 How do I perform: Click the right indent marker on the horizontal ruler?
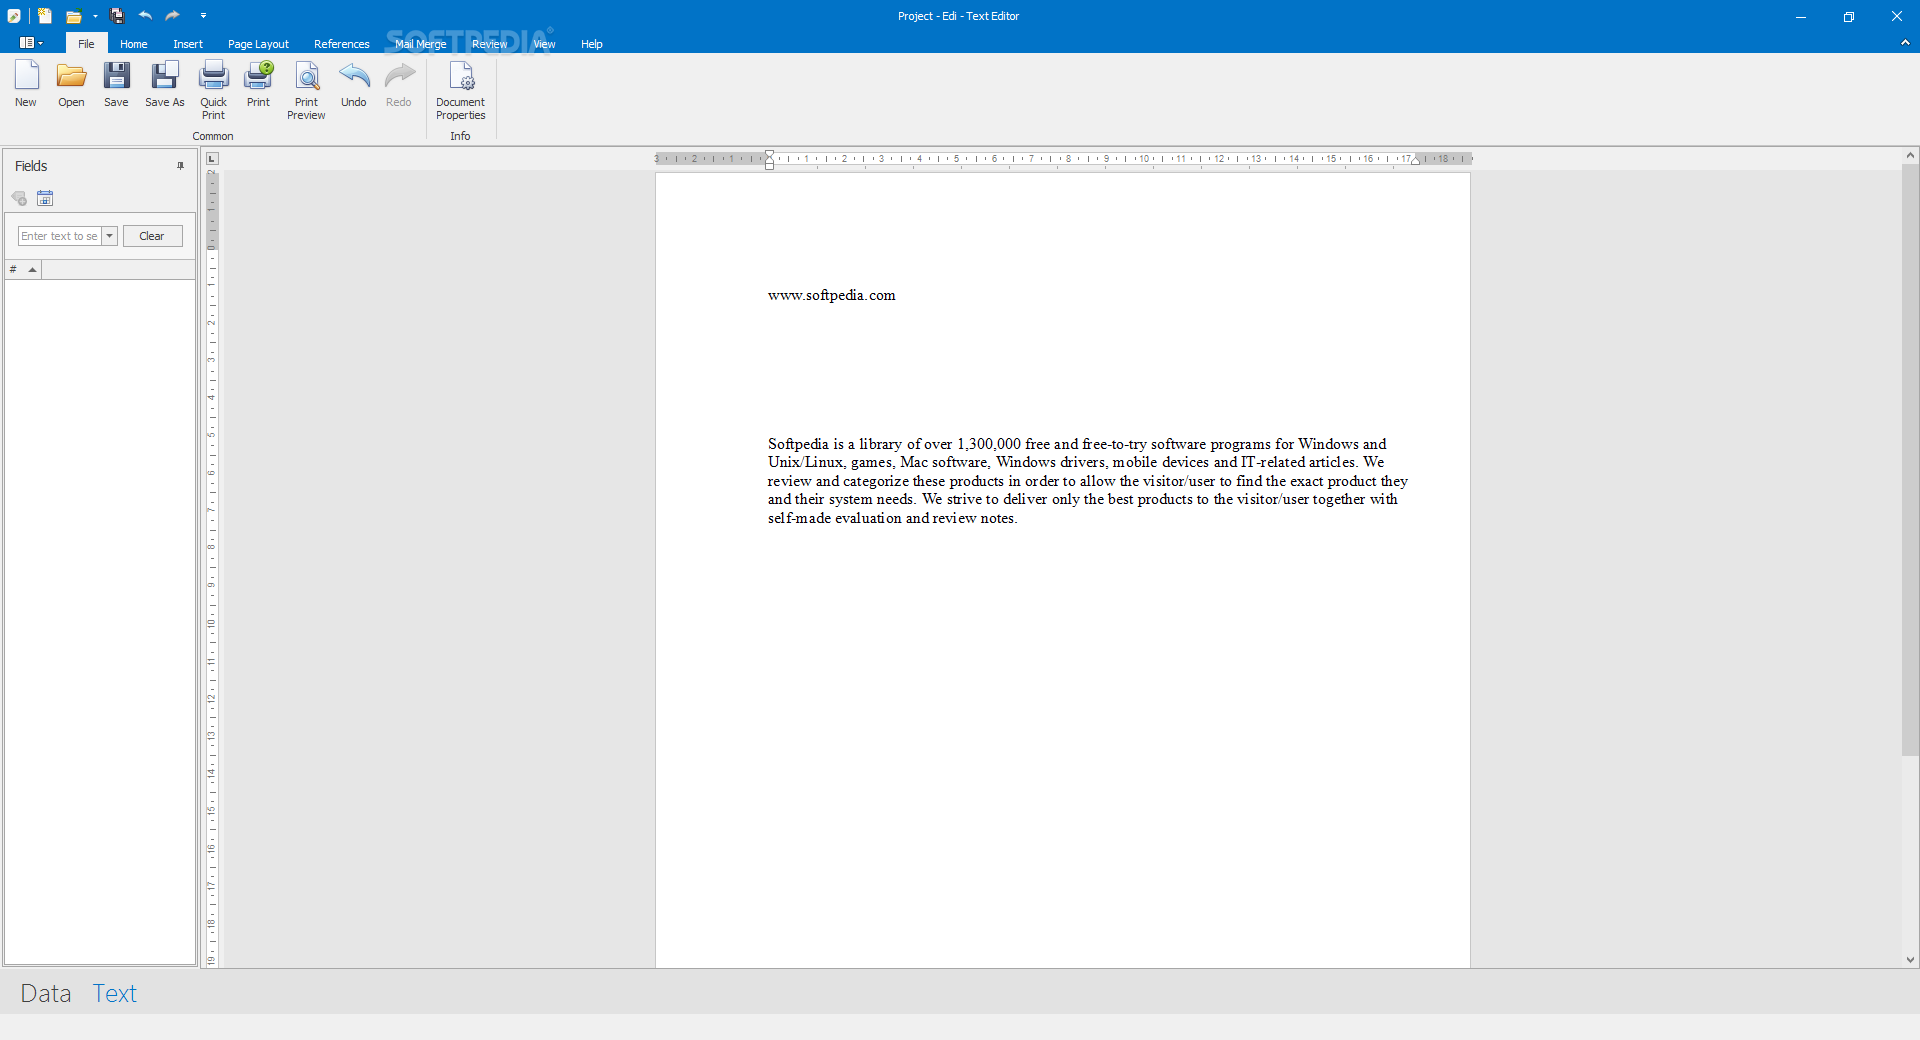pos(1415,160)
